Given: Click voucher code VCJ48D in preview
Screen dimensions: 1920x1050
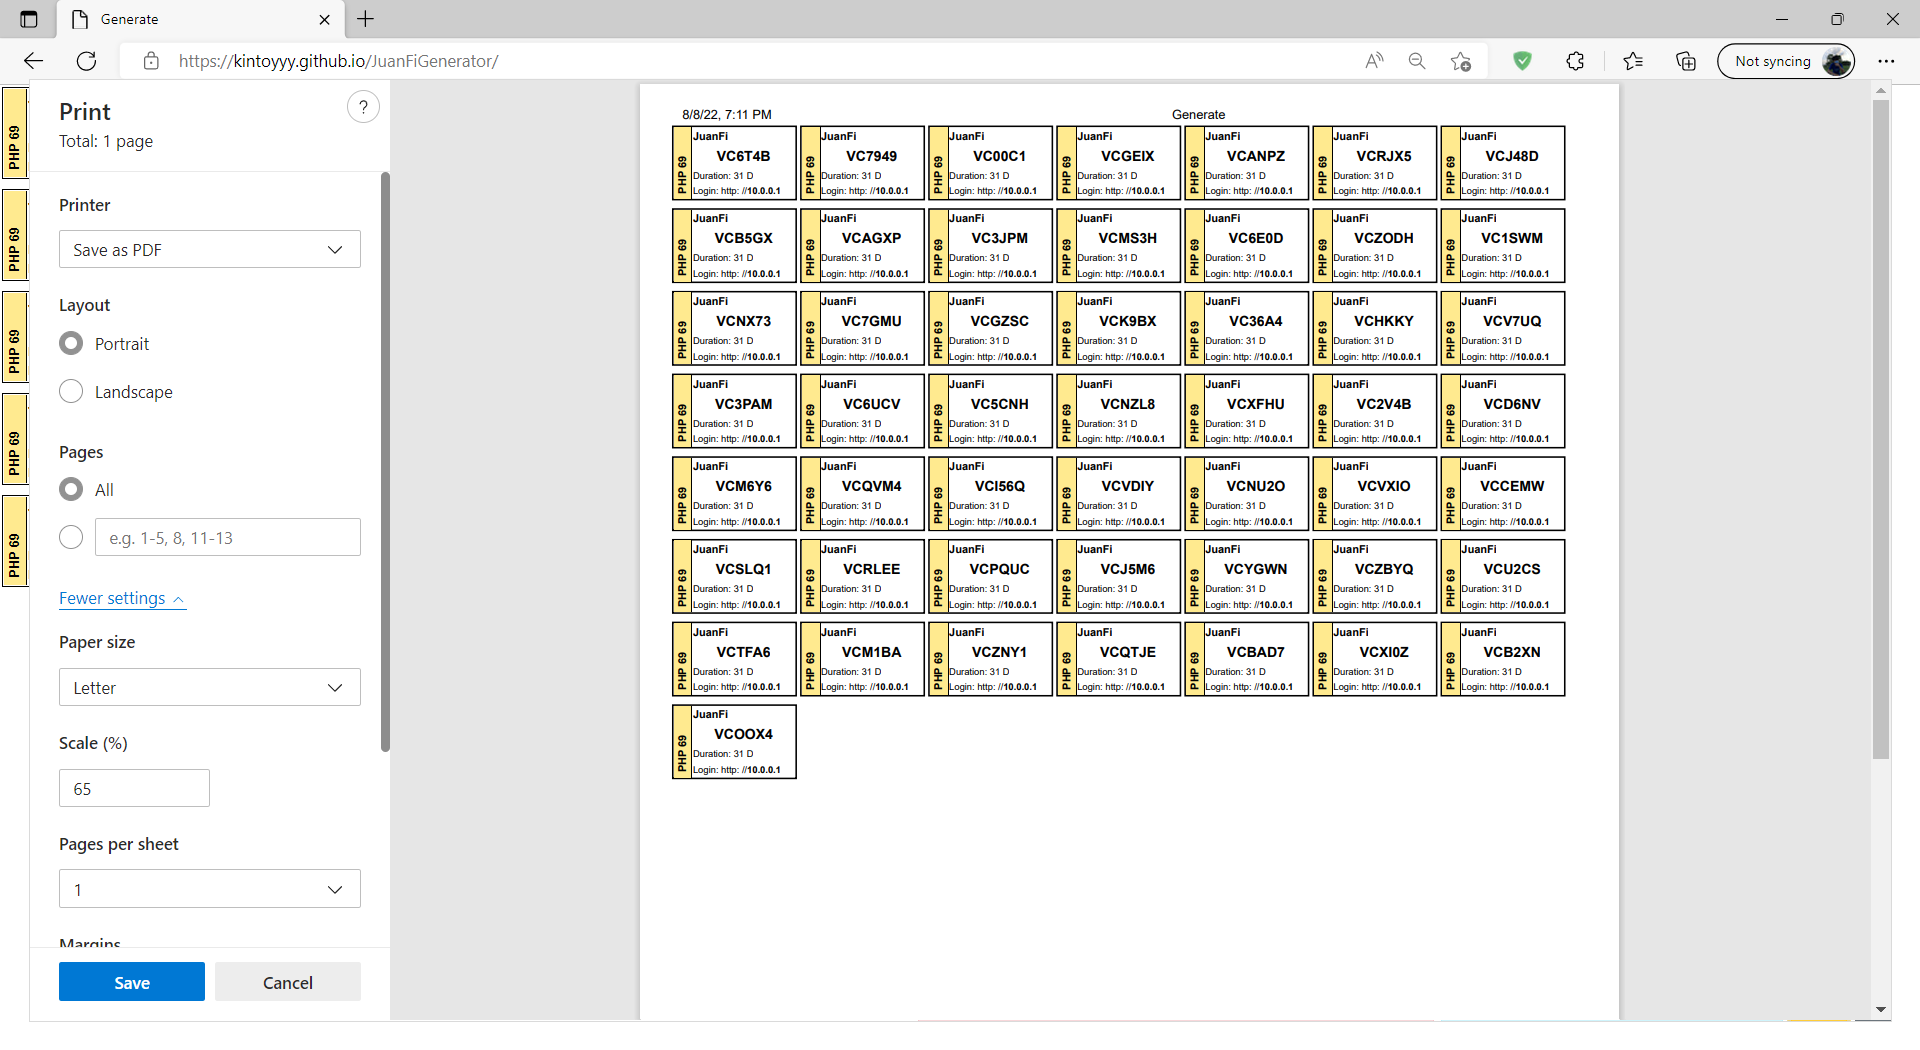Looking at the screenshot, I should pos(1512,156).
